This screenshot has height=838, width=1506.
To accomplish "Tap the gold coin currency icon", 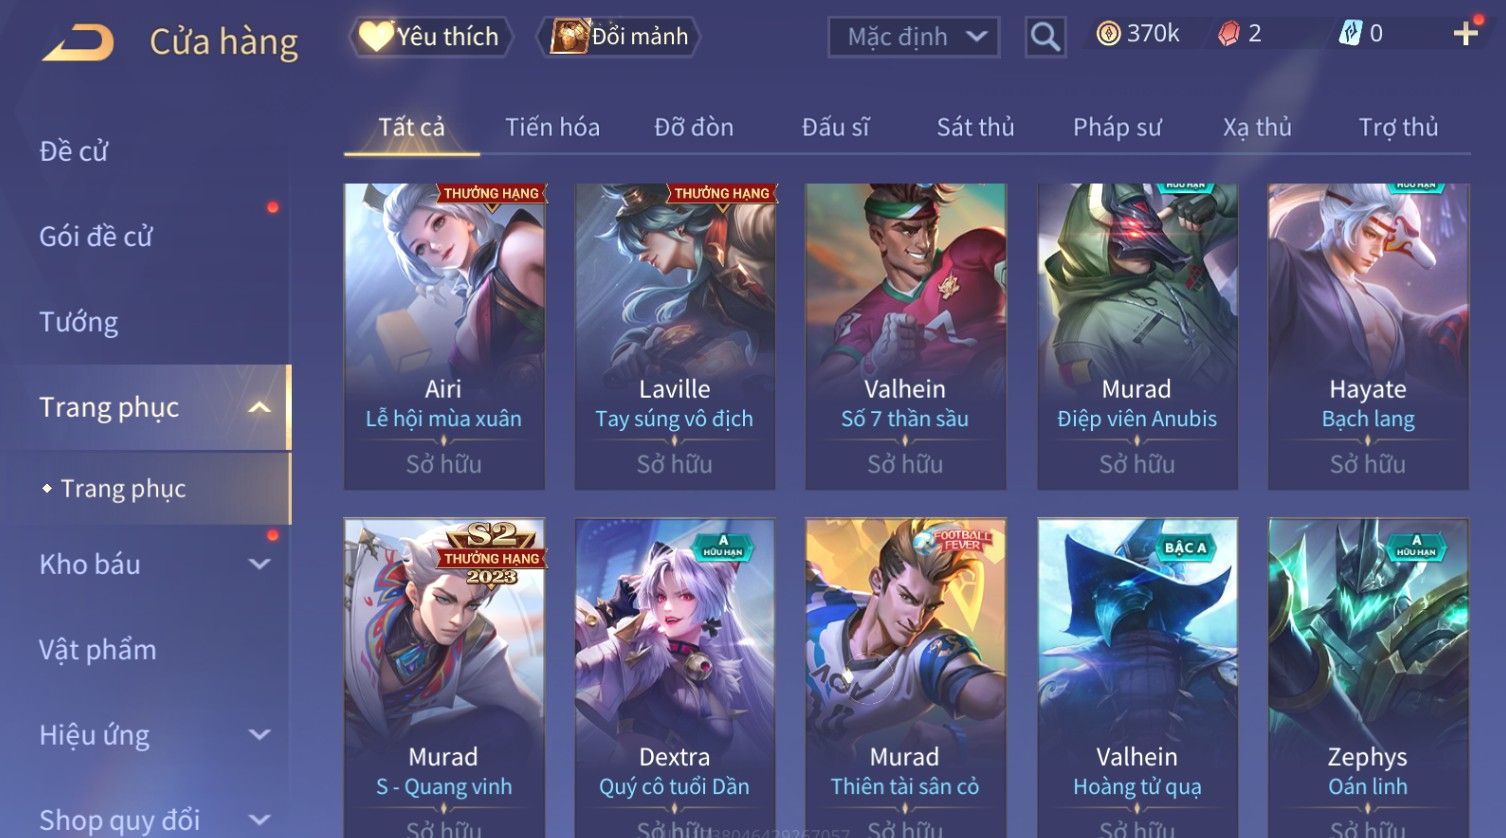I will 1108,34.
